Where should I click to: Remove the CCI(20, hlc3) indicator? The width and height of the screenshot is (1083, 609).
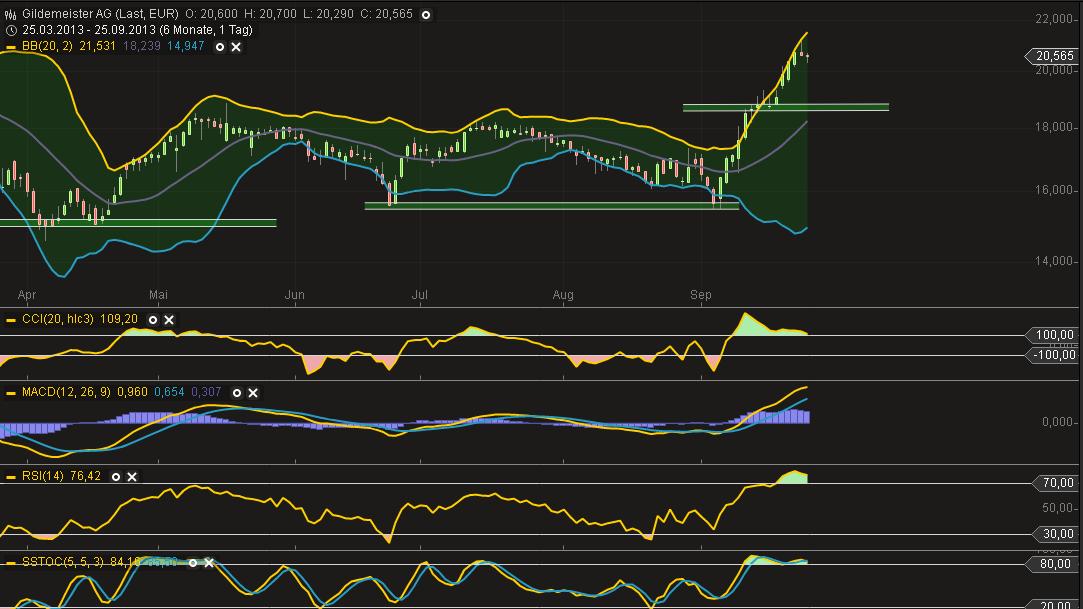pos(169,320)
